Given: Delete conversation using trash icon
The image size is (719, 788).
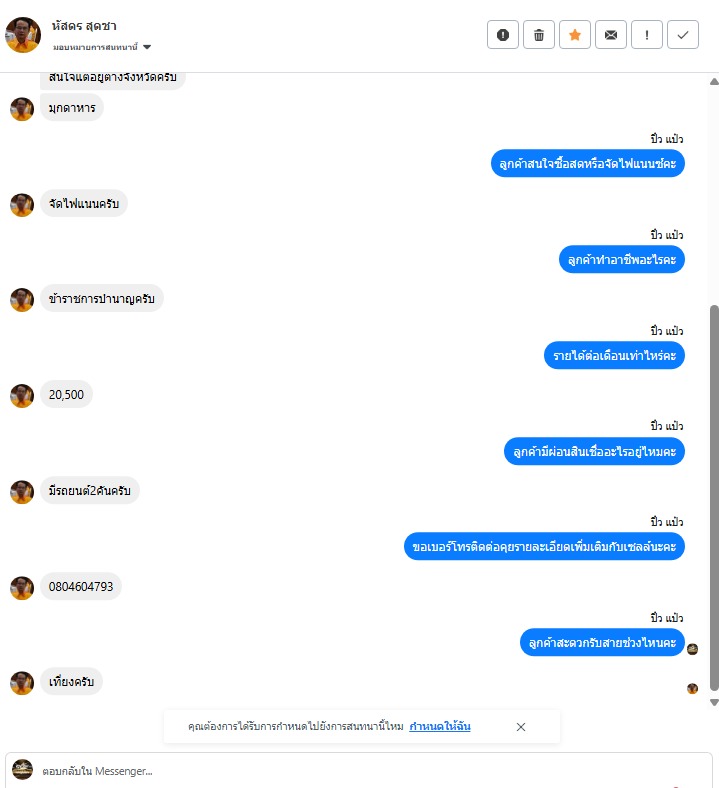Looking at the screenshot, I should pyautogui.click(x=539, y=35).
